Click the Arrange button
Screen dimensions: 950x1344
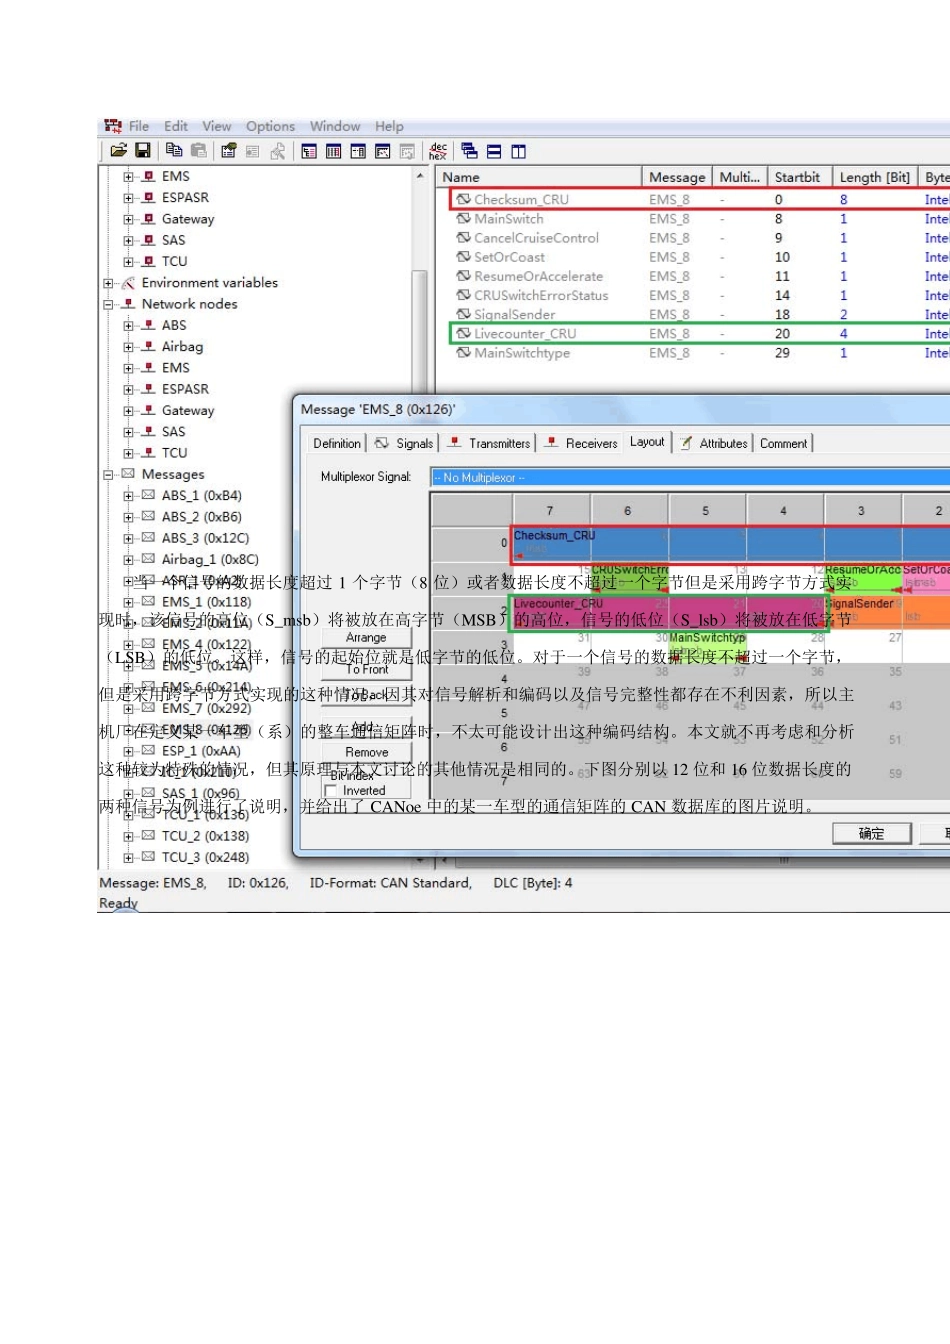[x=366, y=637]
